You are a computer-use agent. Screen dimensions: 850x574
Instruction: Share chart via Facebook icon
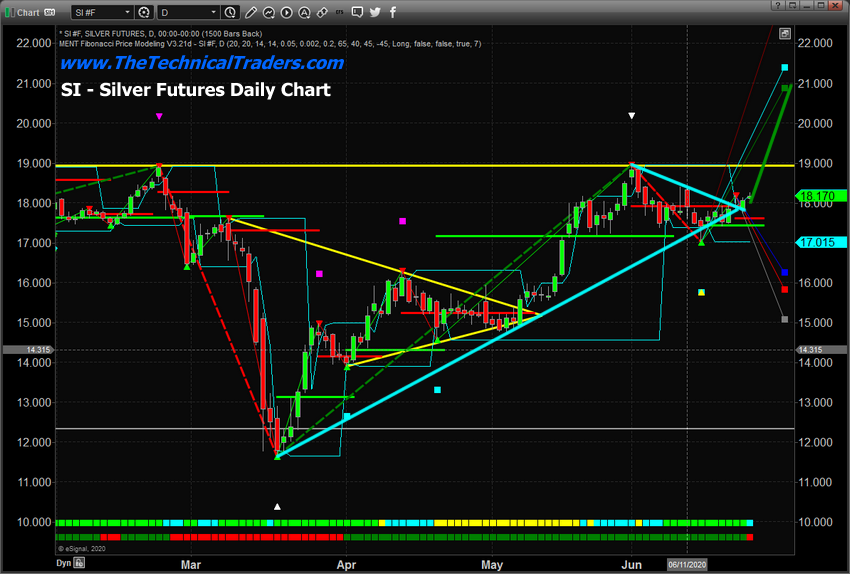click(x=392, y=12)
